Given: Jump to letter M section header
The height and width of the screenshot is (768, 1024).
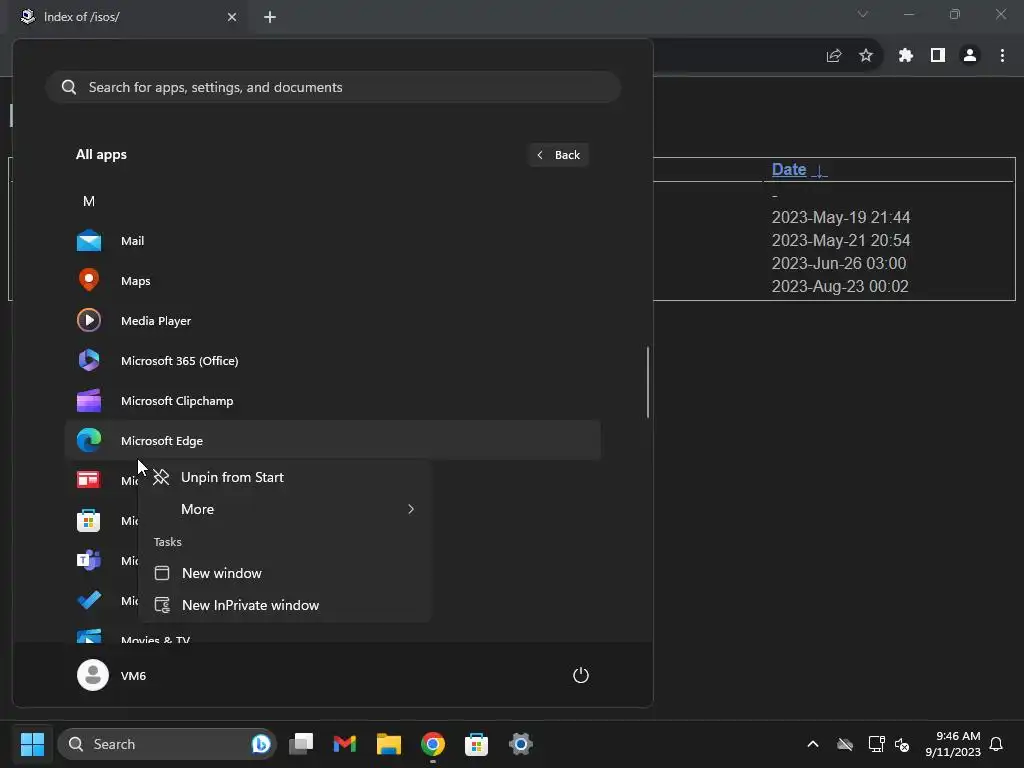Looking at the screenshot, I should pyautogui.click(x=89, y=201).
